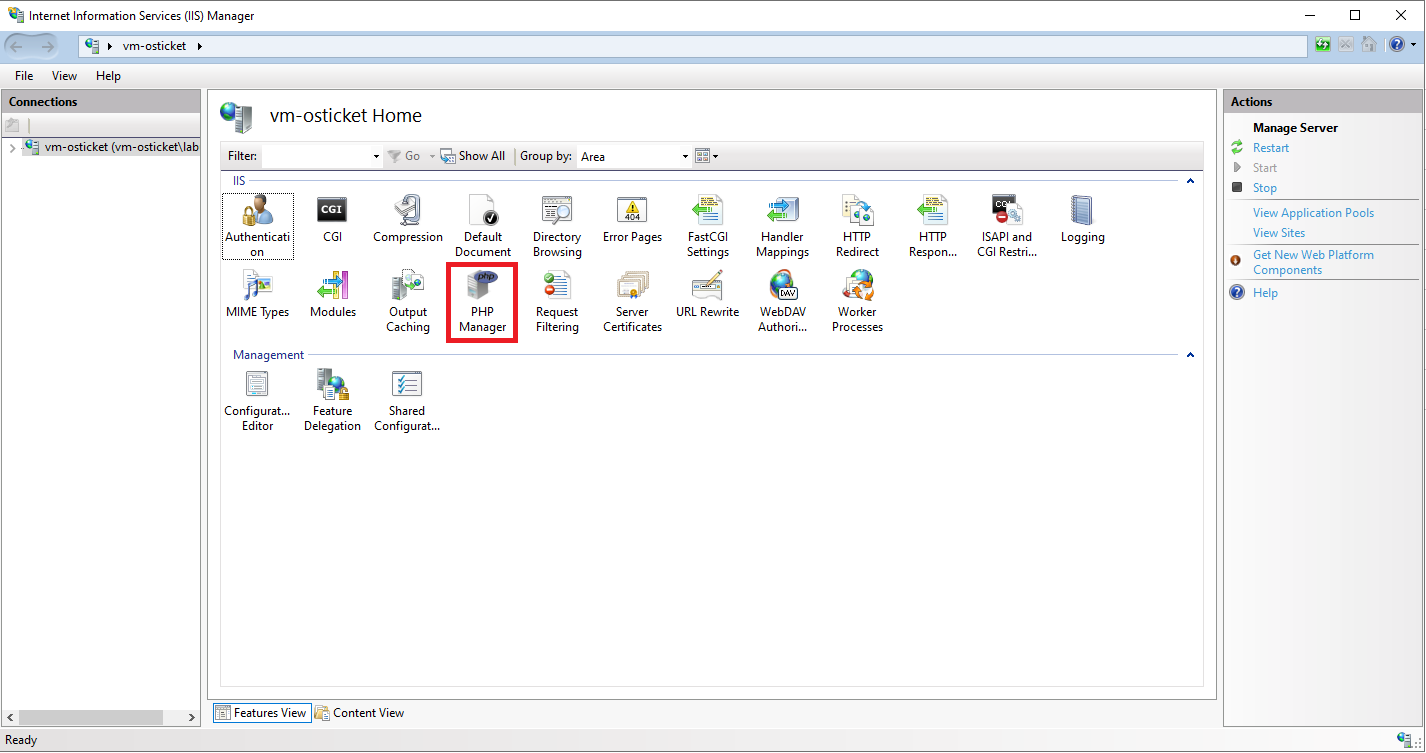
Task: Open WebDAV Authoring Rules
Action: (x=782, y=301)
